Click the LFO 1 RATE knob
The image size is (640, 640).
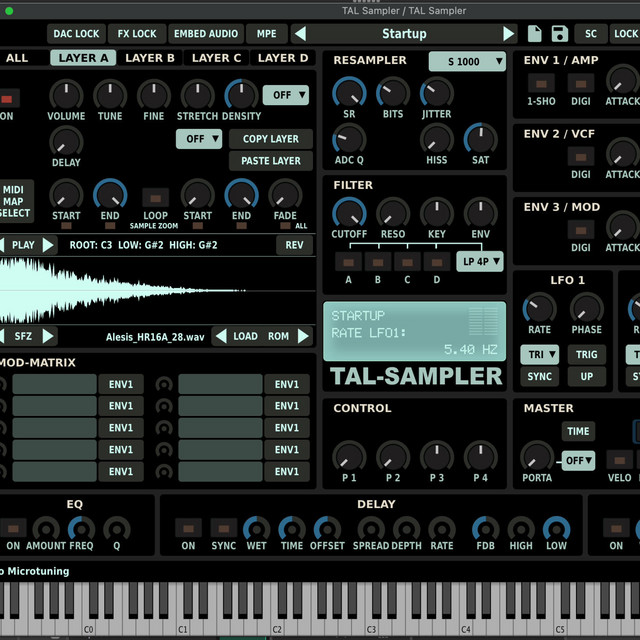(539, 309)
